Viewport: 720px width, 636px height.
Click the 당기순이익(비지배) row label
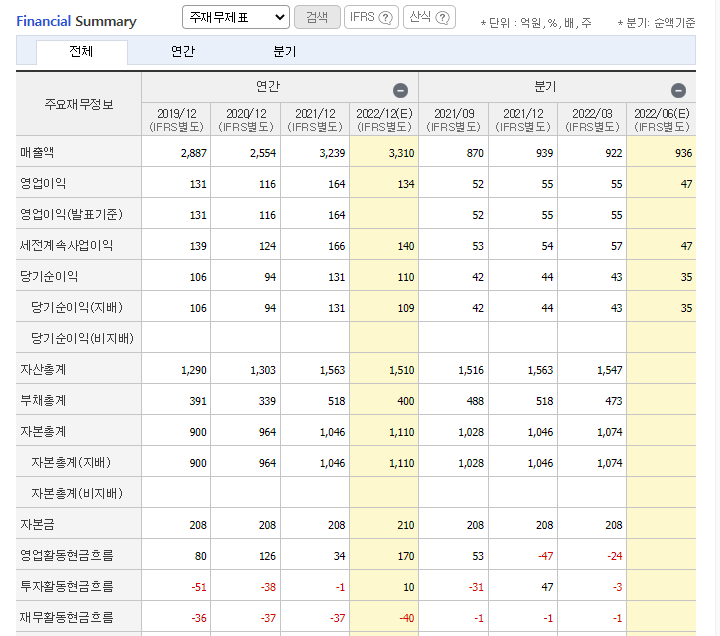[82, 338]
